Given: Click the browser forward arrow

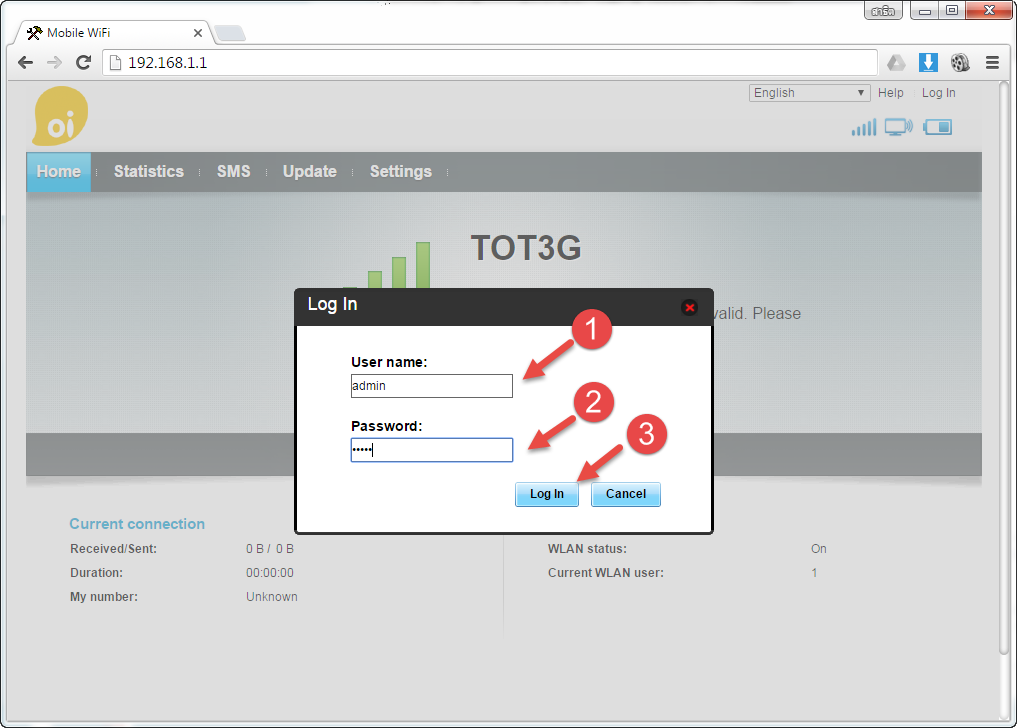Looking at the screenshot, I should pos(54,62).
